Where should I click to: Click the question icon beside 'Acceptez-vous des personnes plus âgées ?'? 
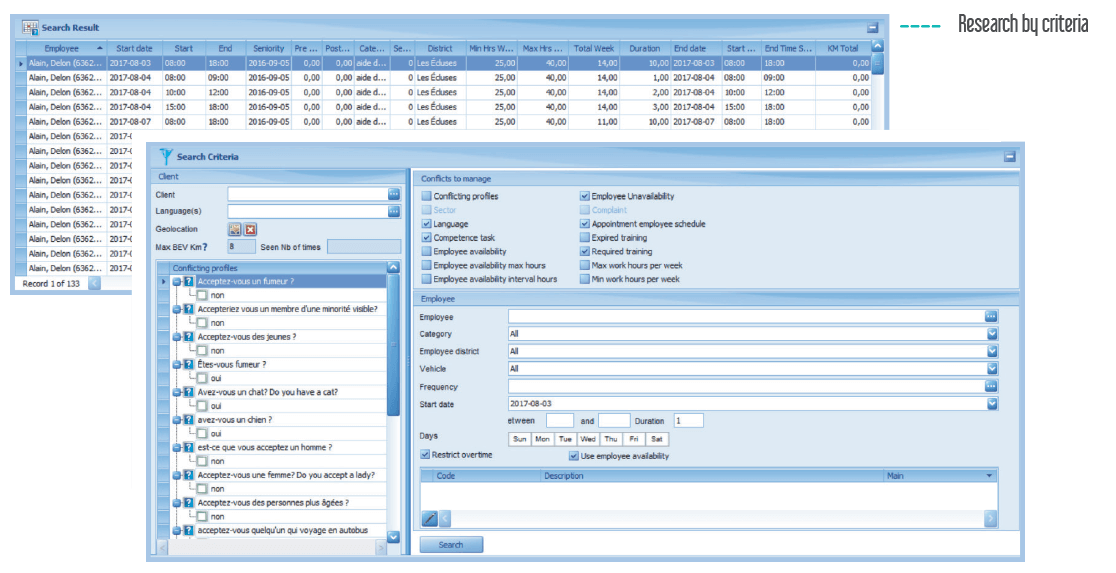click(x=189, y=503)
